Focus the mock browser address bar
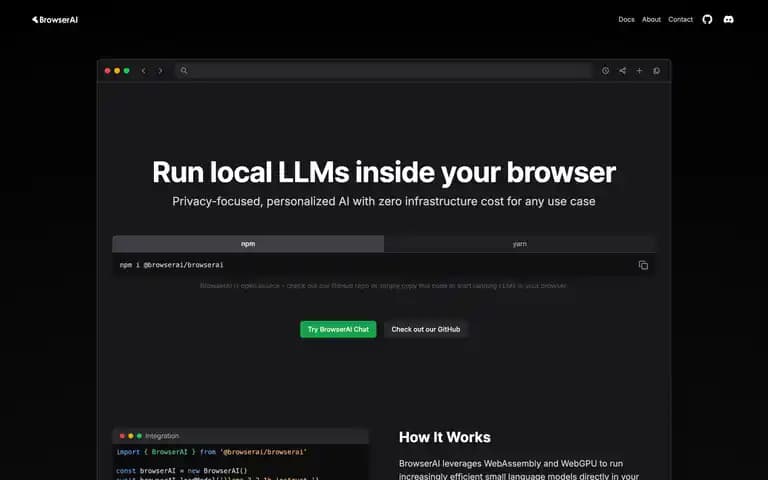 [x=384, y=71]
